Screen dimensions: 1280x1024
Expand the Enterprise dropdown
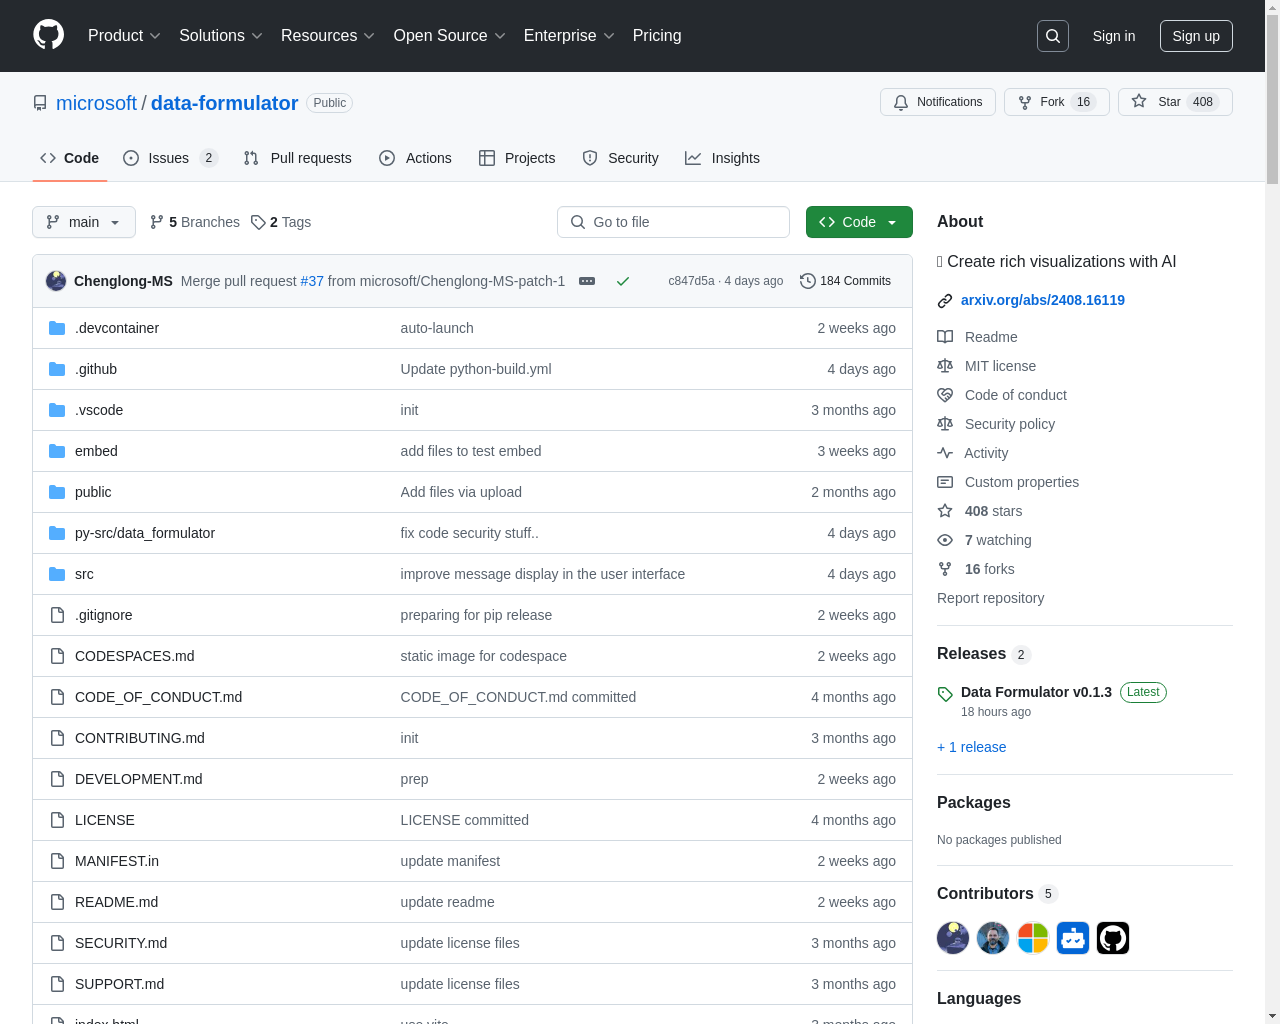(x=569, y=36)
